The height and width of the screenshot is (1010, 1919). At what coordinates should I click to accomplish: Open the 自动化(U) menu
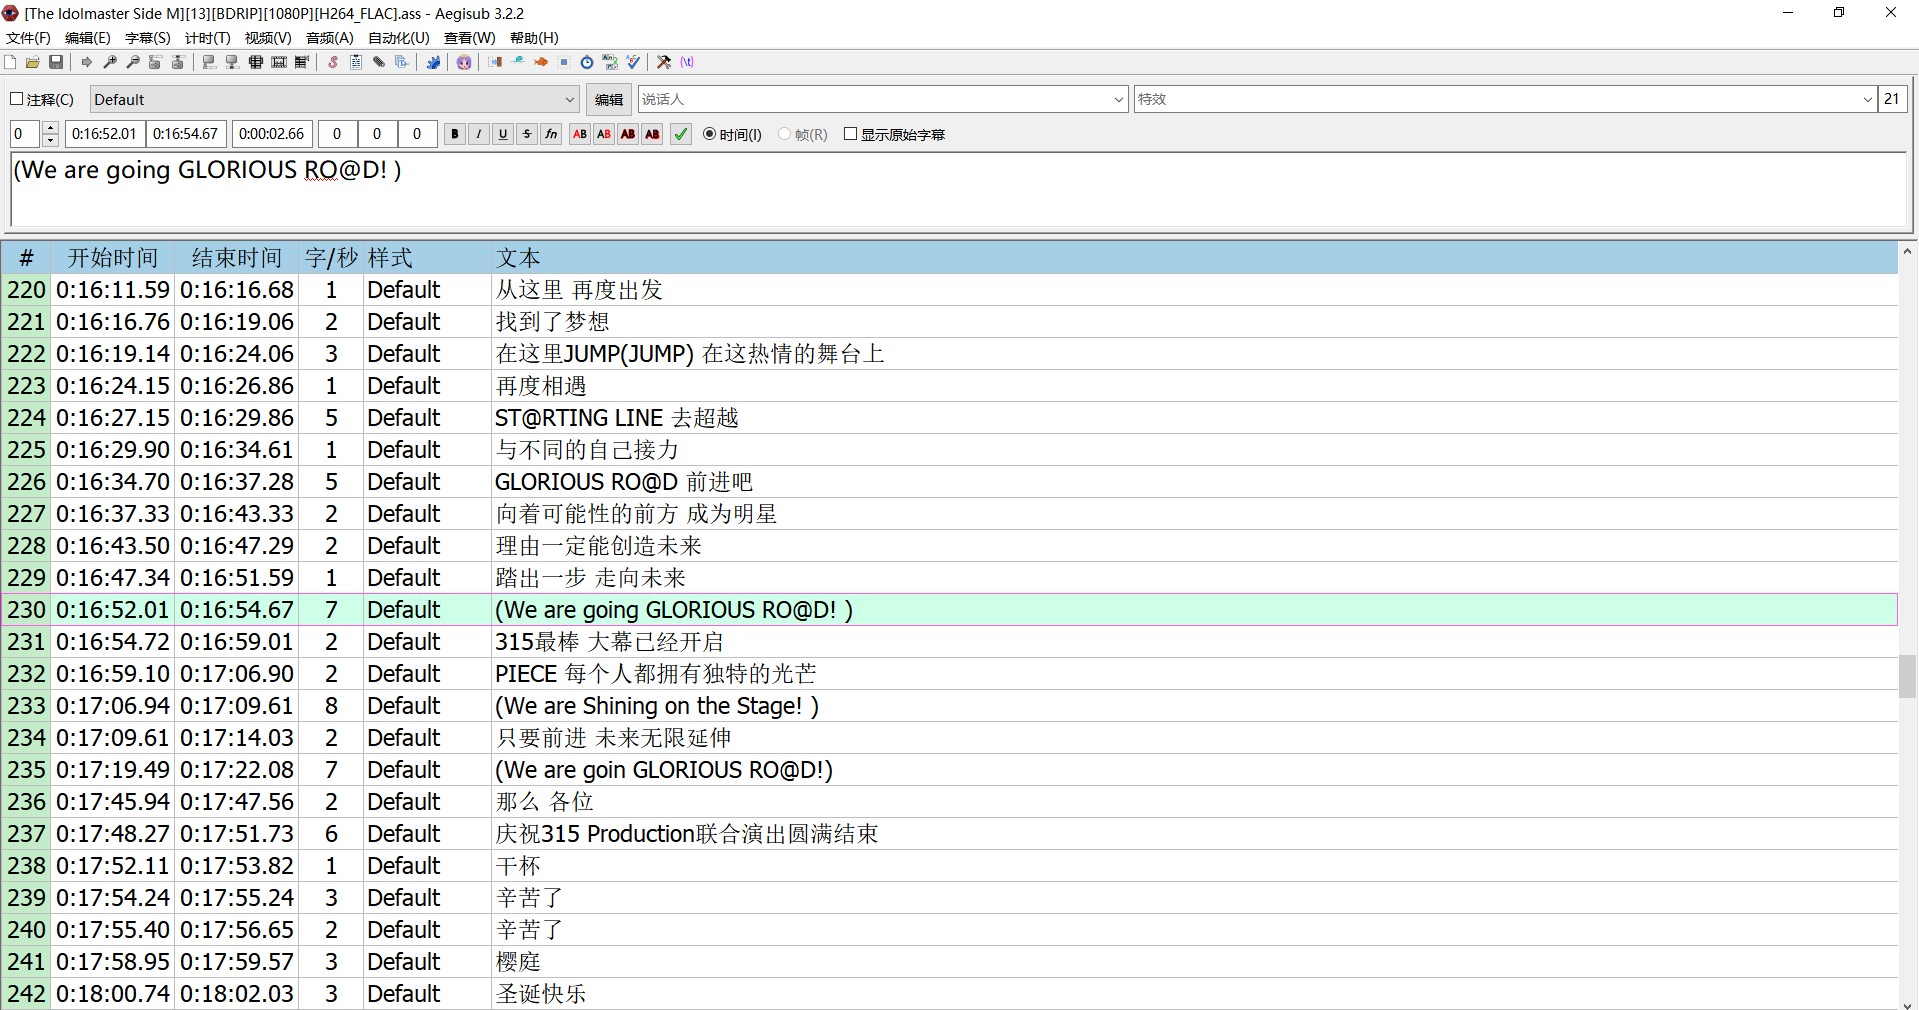(399, 38)
